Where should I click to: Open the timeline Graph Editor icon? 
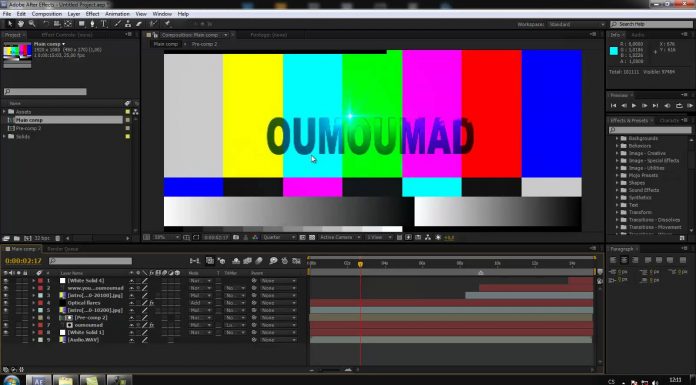[297, 261]
